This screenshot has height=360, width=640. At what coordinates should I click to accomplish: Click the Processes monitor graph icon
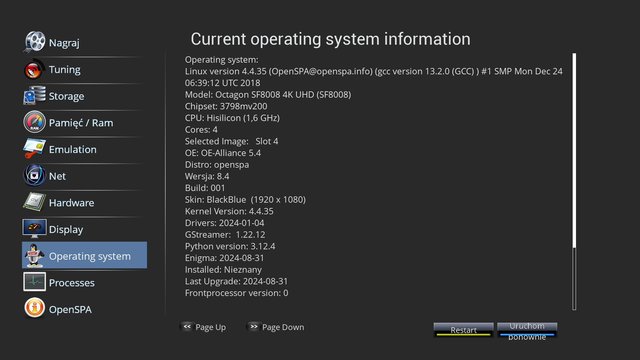pyautogui.click(x=34, y=282)
